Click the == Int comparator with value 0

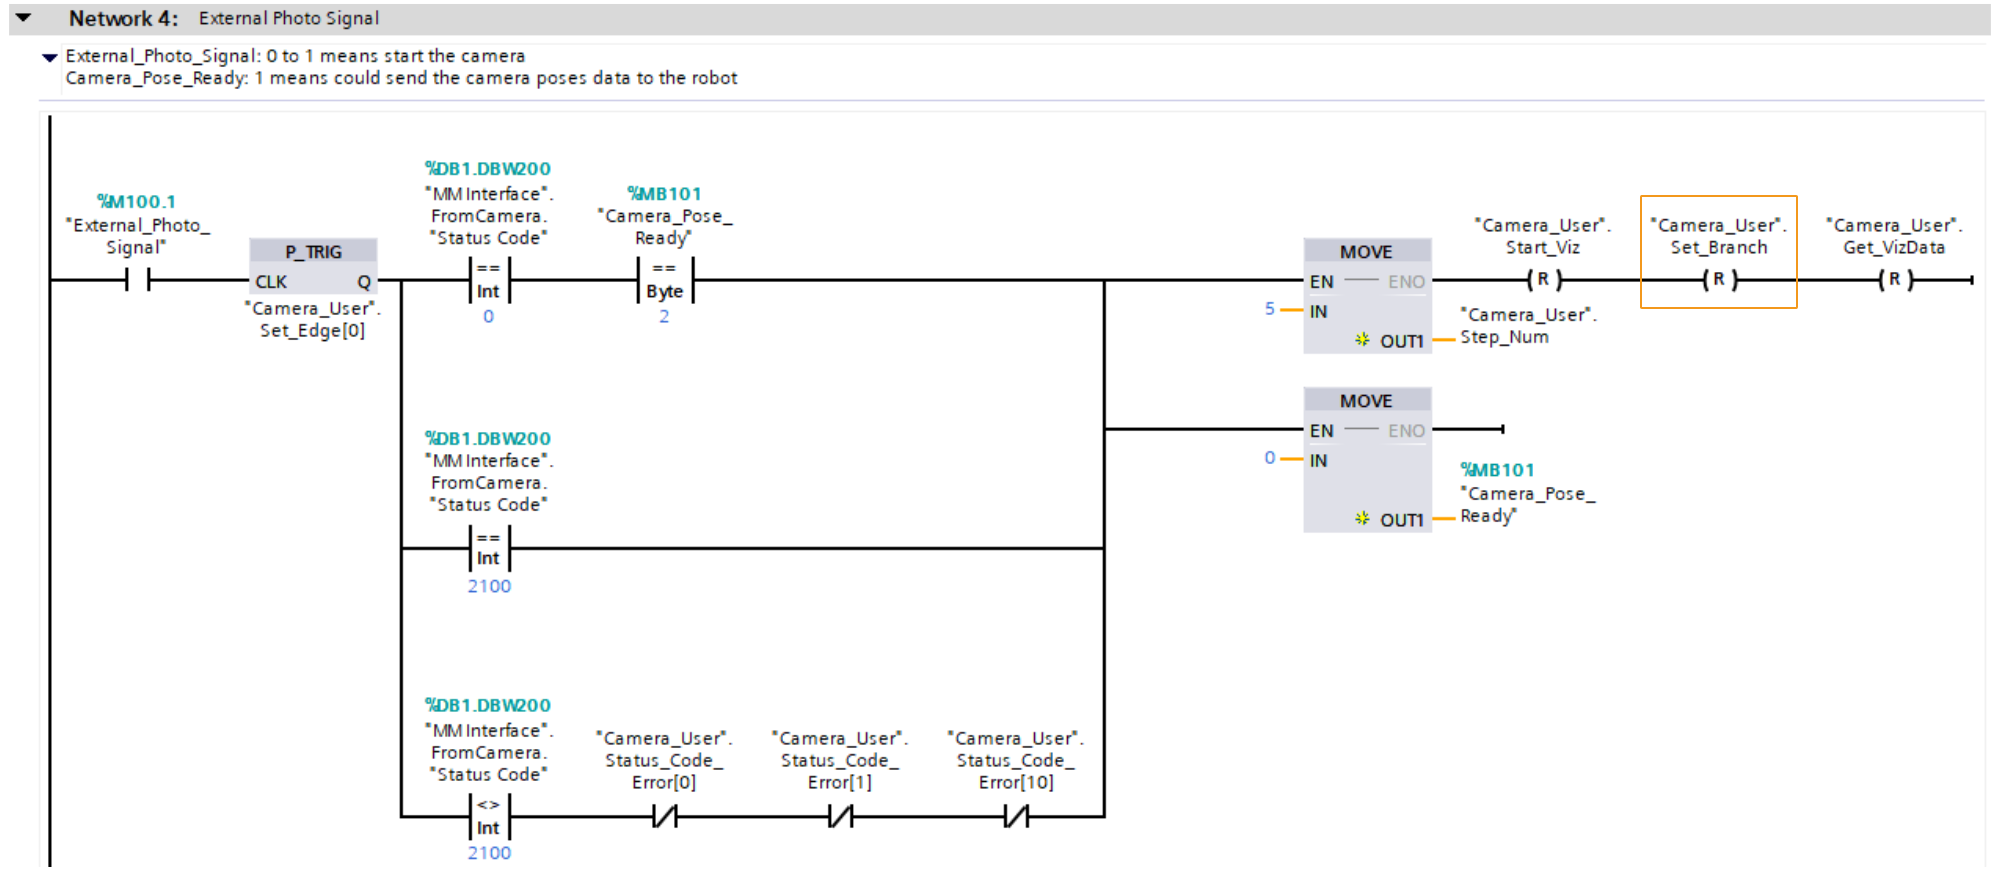pyautogui.click(x=488, y=281)
